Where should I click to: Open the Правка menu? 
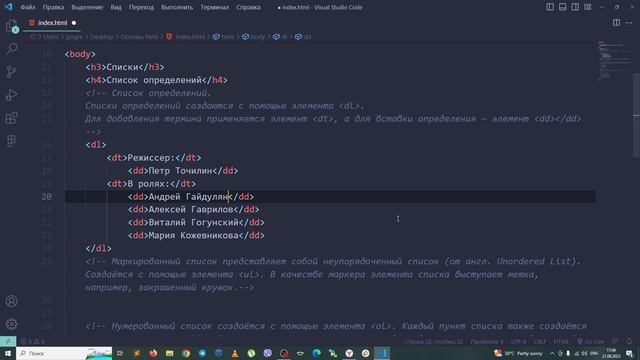point(53,7)
